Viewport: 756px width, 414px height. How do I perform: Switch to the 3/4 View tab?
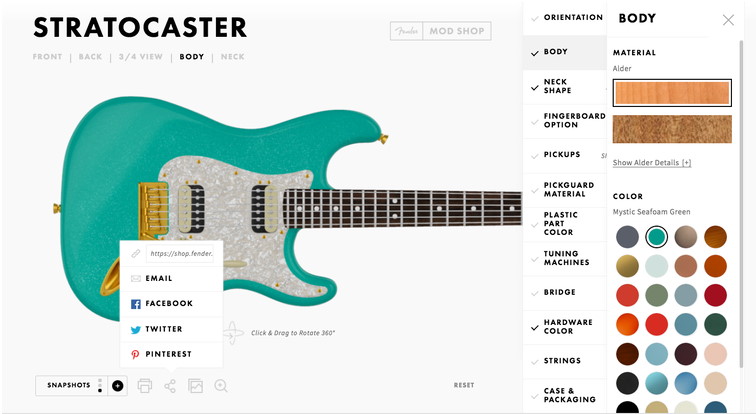pos(141,57)
